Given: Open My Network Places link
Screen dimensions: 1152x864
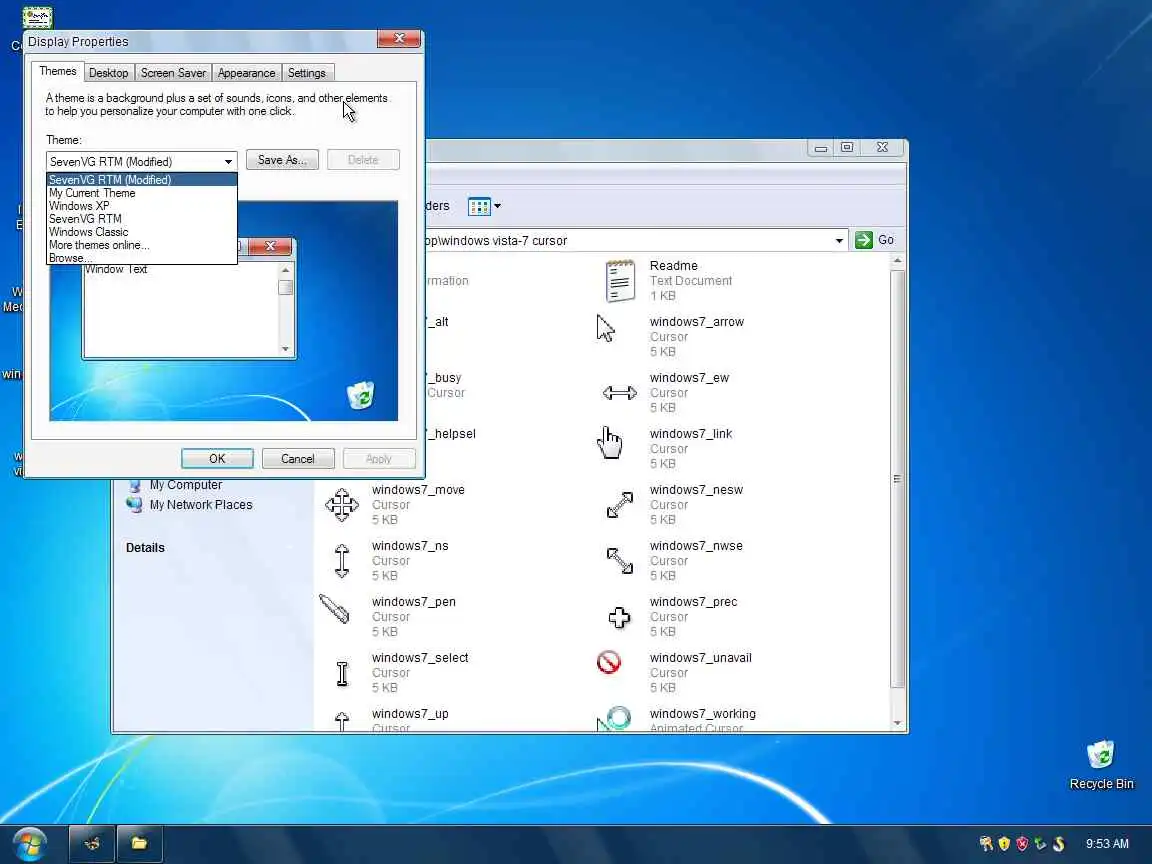Looking at the screenshot, I should (x=201, y=505).
